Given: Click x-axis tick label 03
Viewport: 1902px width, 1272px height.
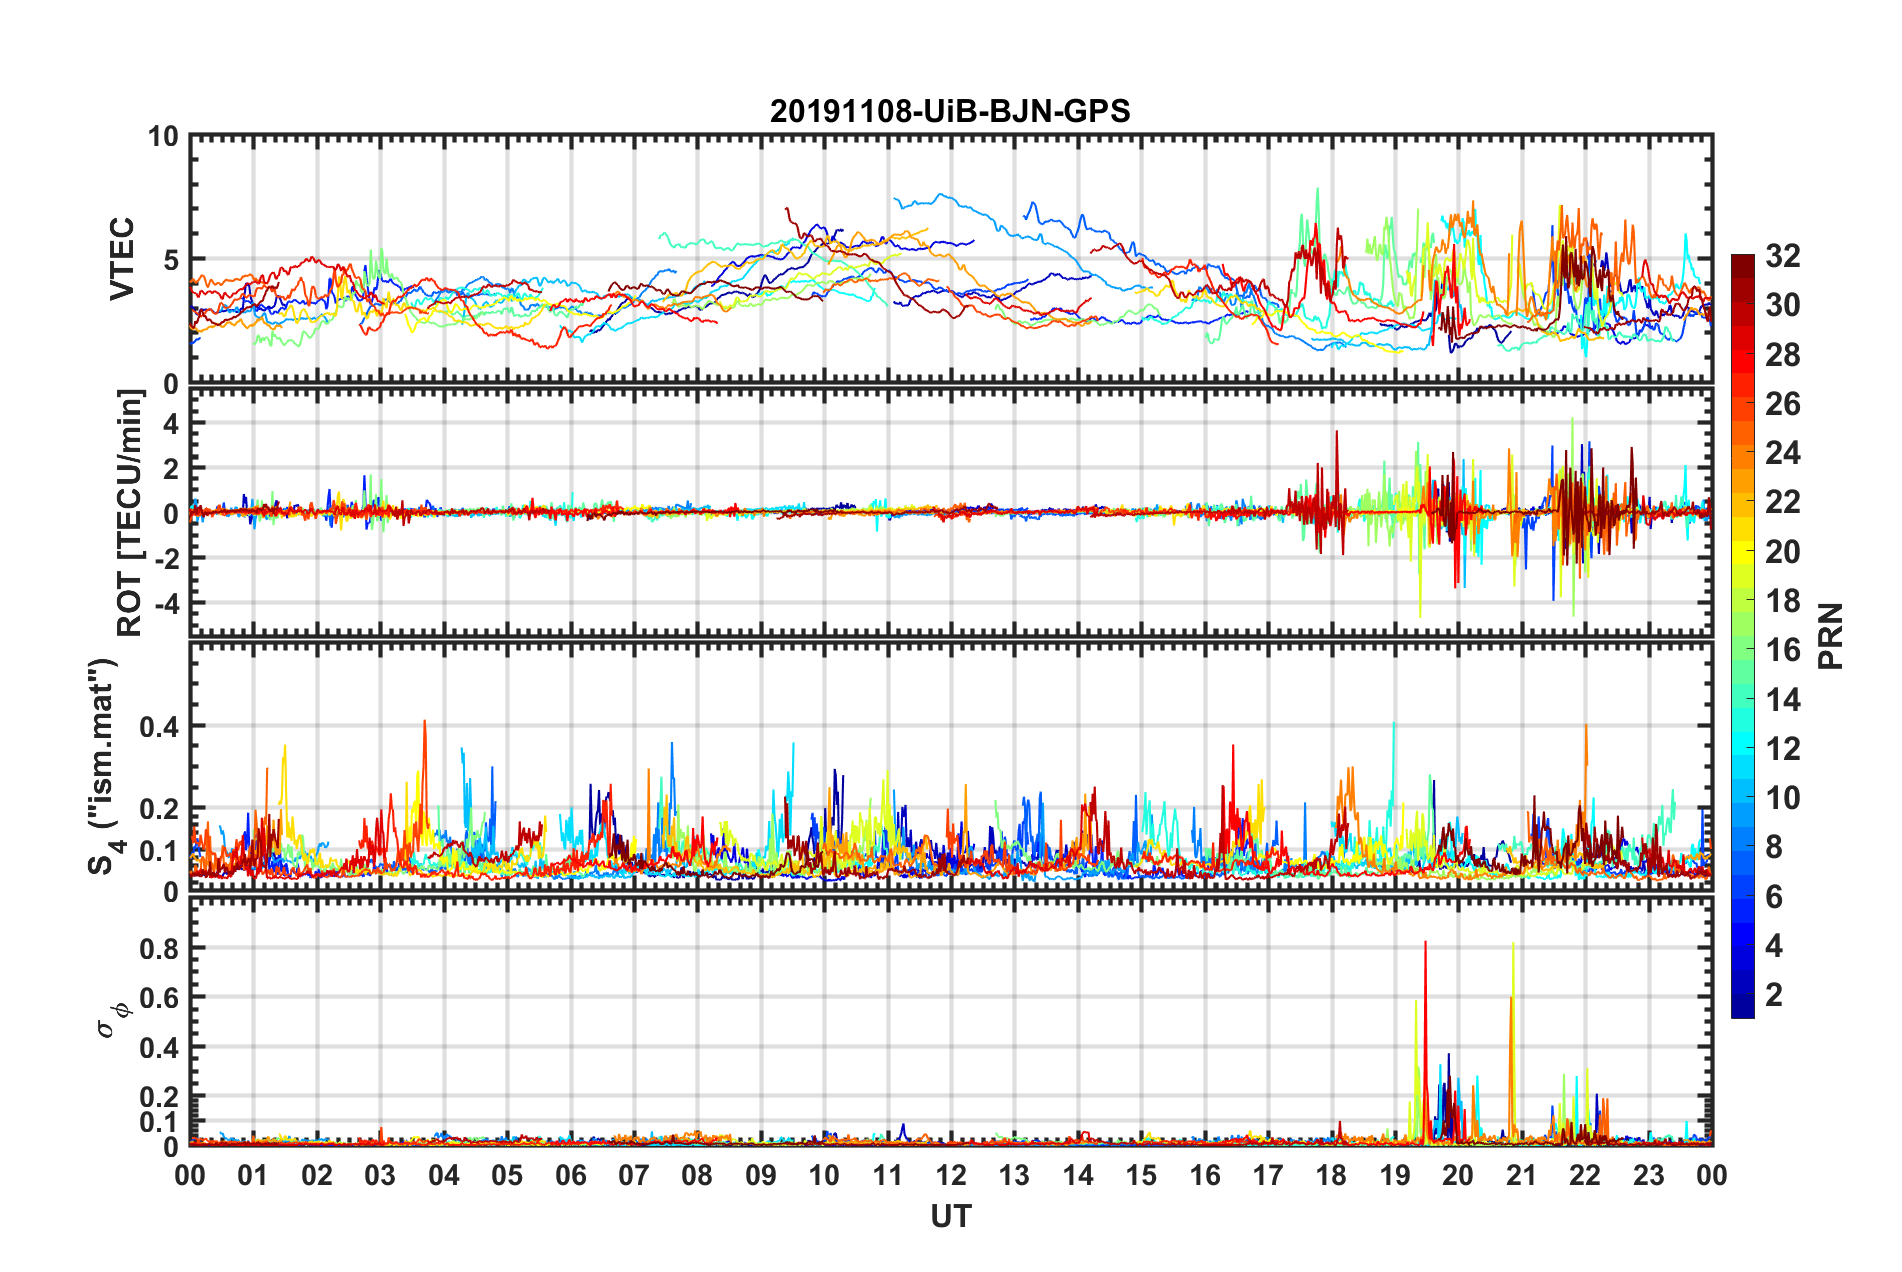Looking at the screenshot, I should (380, 1175).
